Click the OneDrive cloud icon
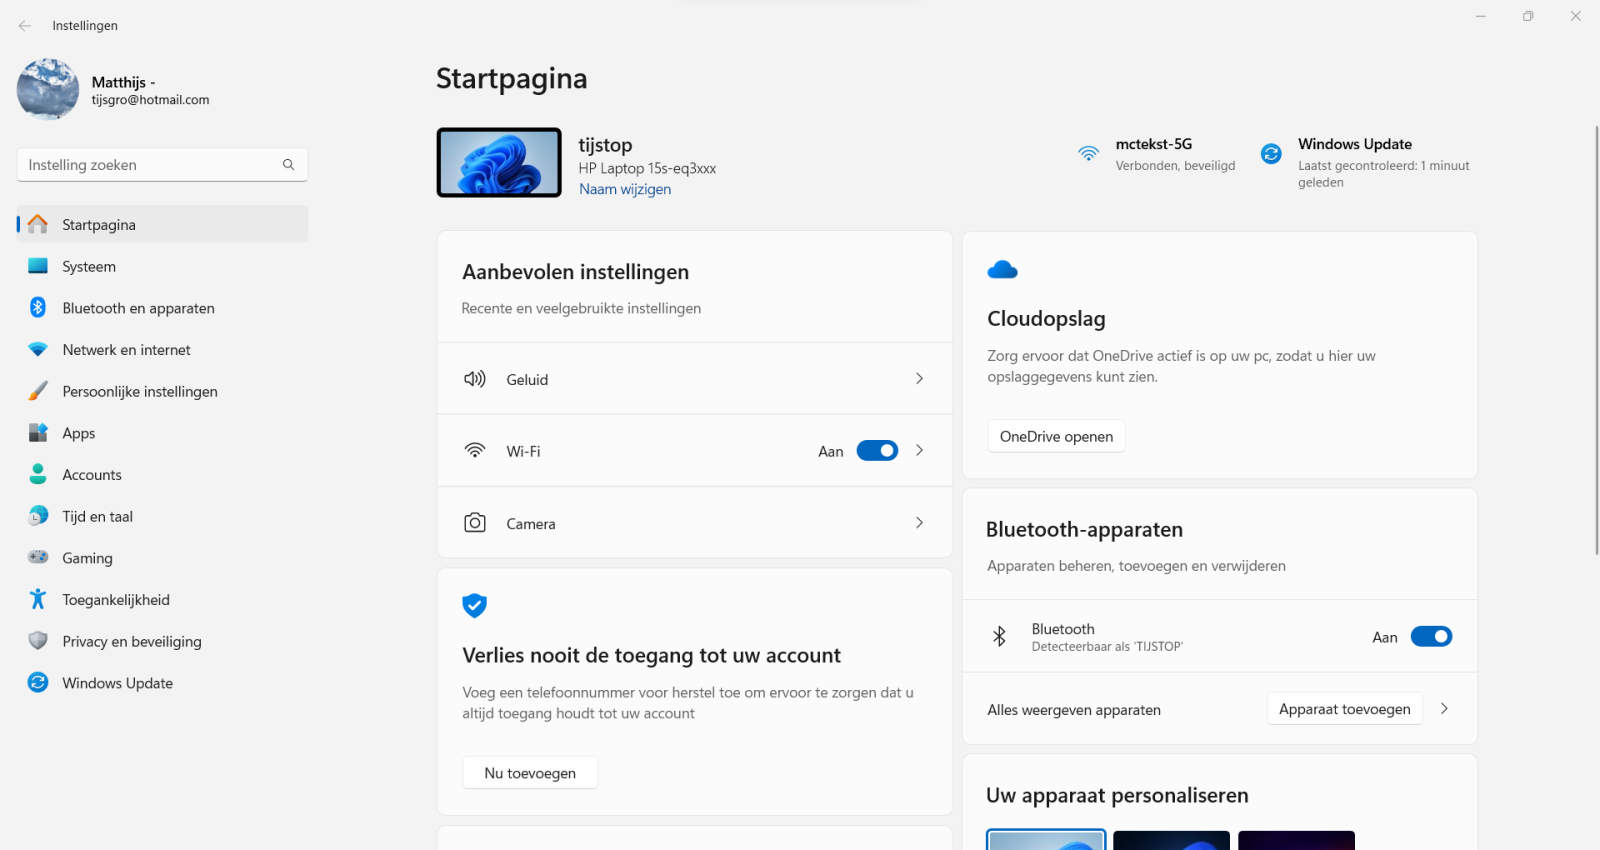Viewport: 1600px width, 850px height. [x=1002, y=270]
